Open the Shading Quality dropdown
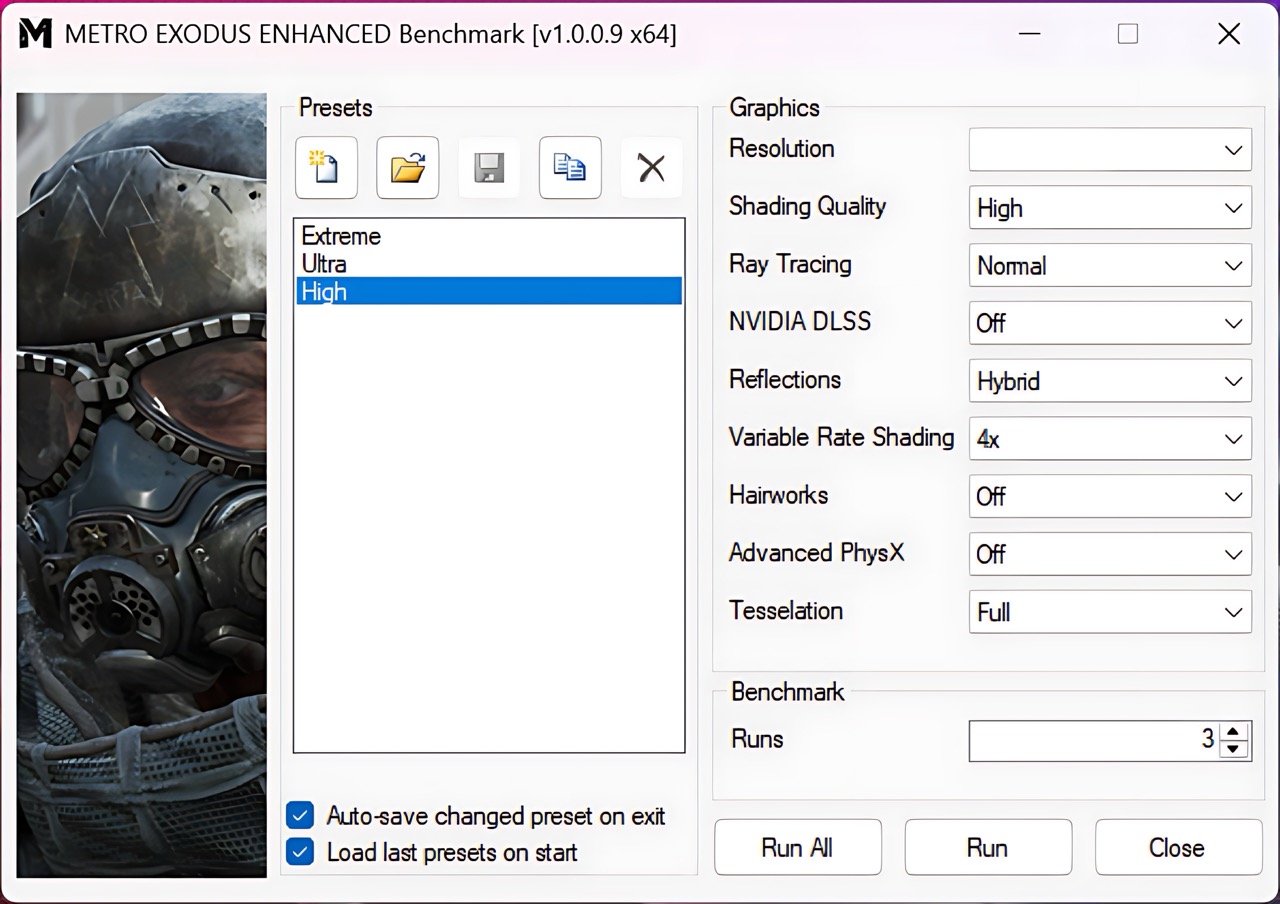This screenshot has width=1280, height=904. click(1110, 208)
